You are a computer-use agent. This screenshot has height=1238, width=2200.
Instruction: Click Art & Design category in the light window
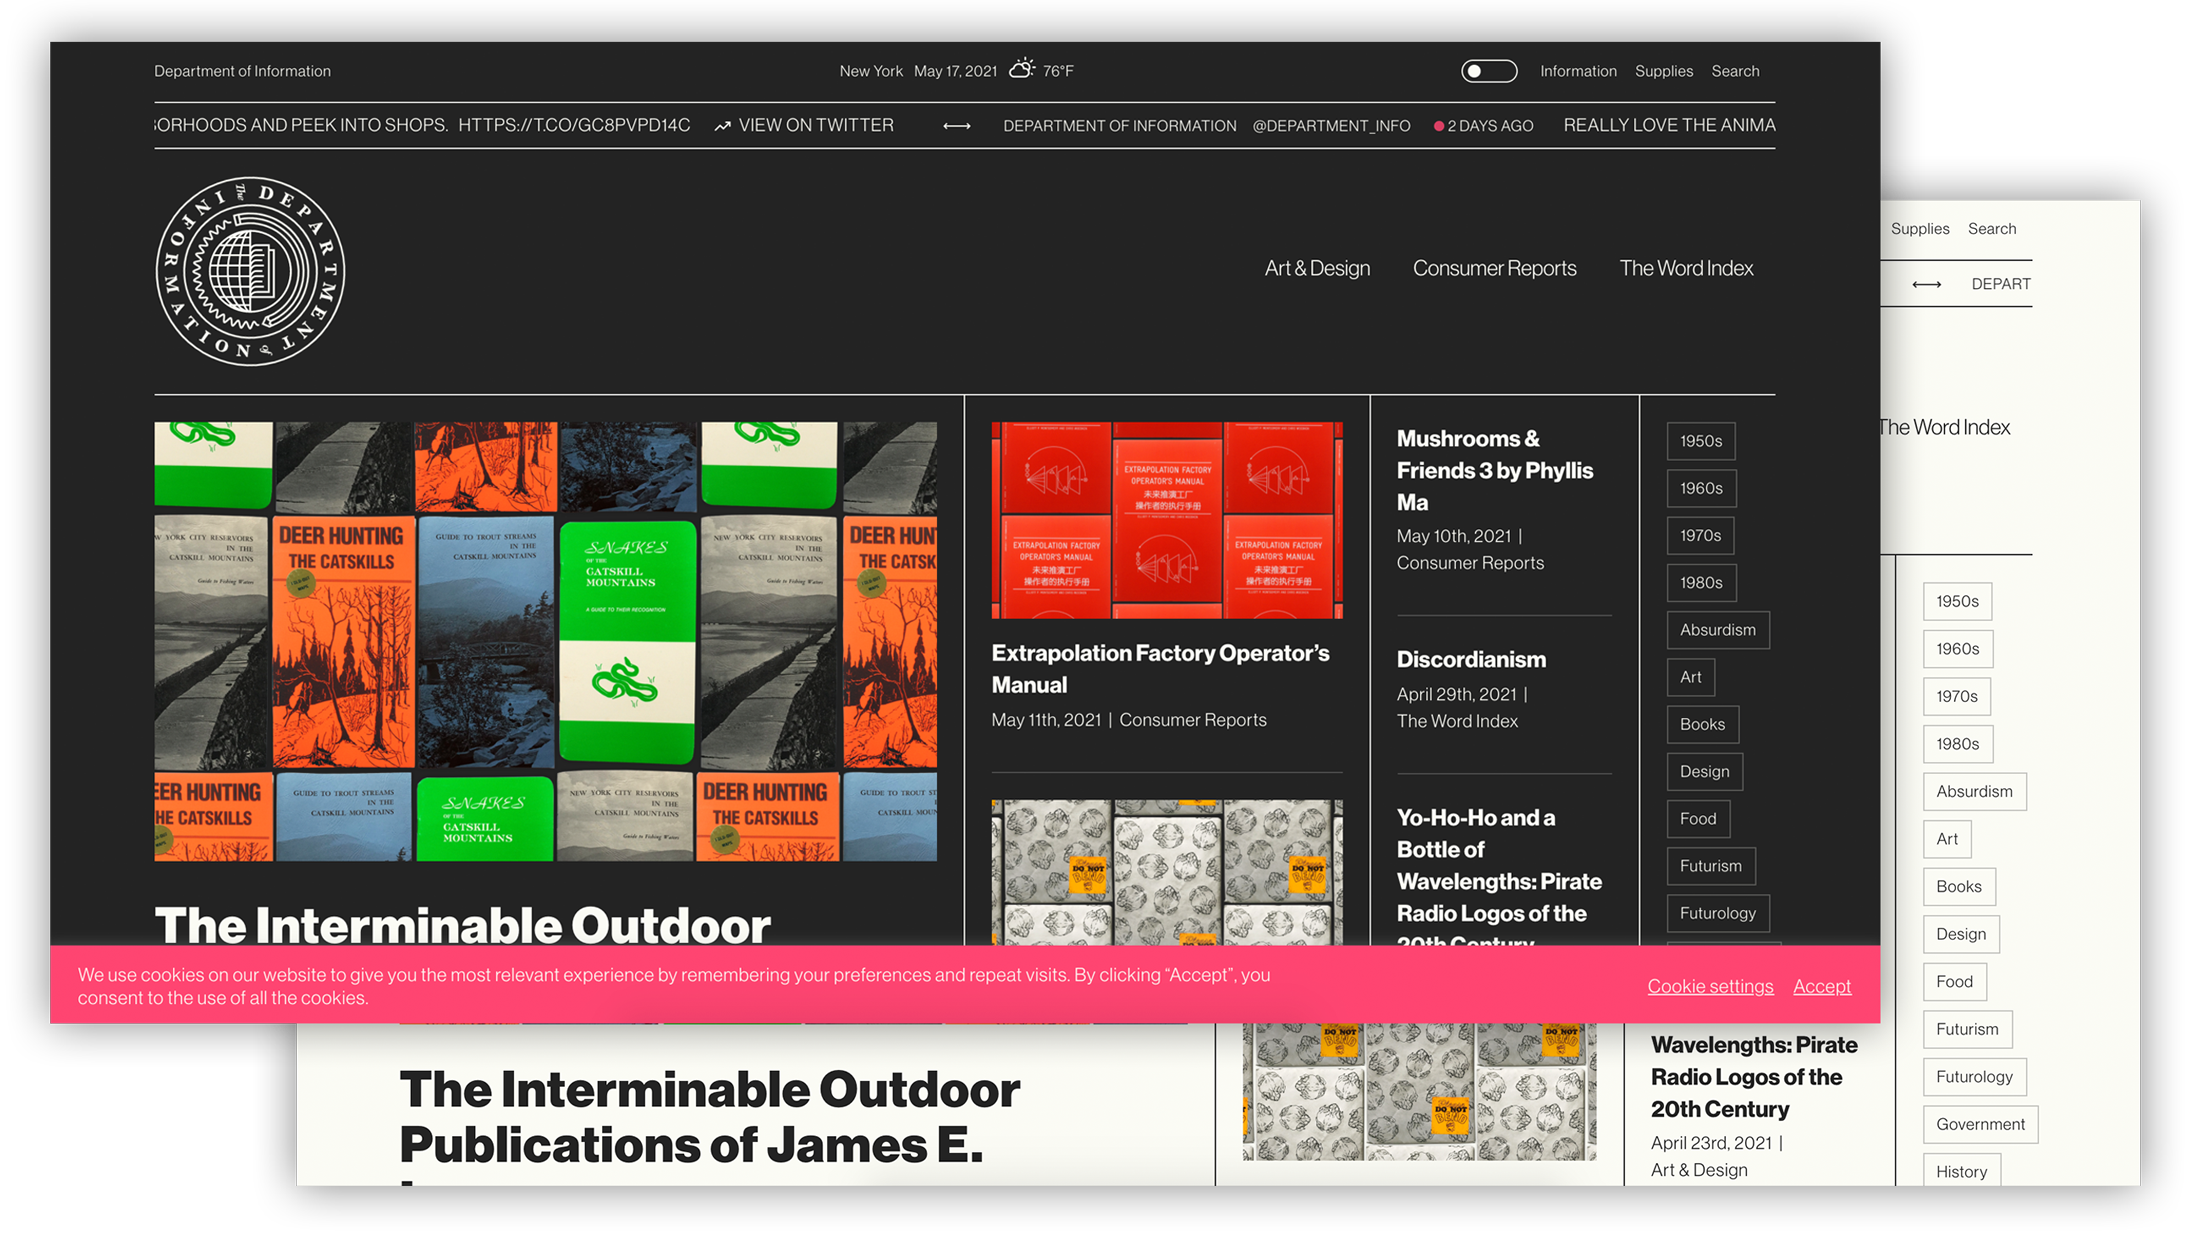point(1699,1170)
